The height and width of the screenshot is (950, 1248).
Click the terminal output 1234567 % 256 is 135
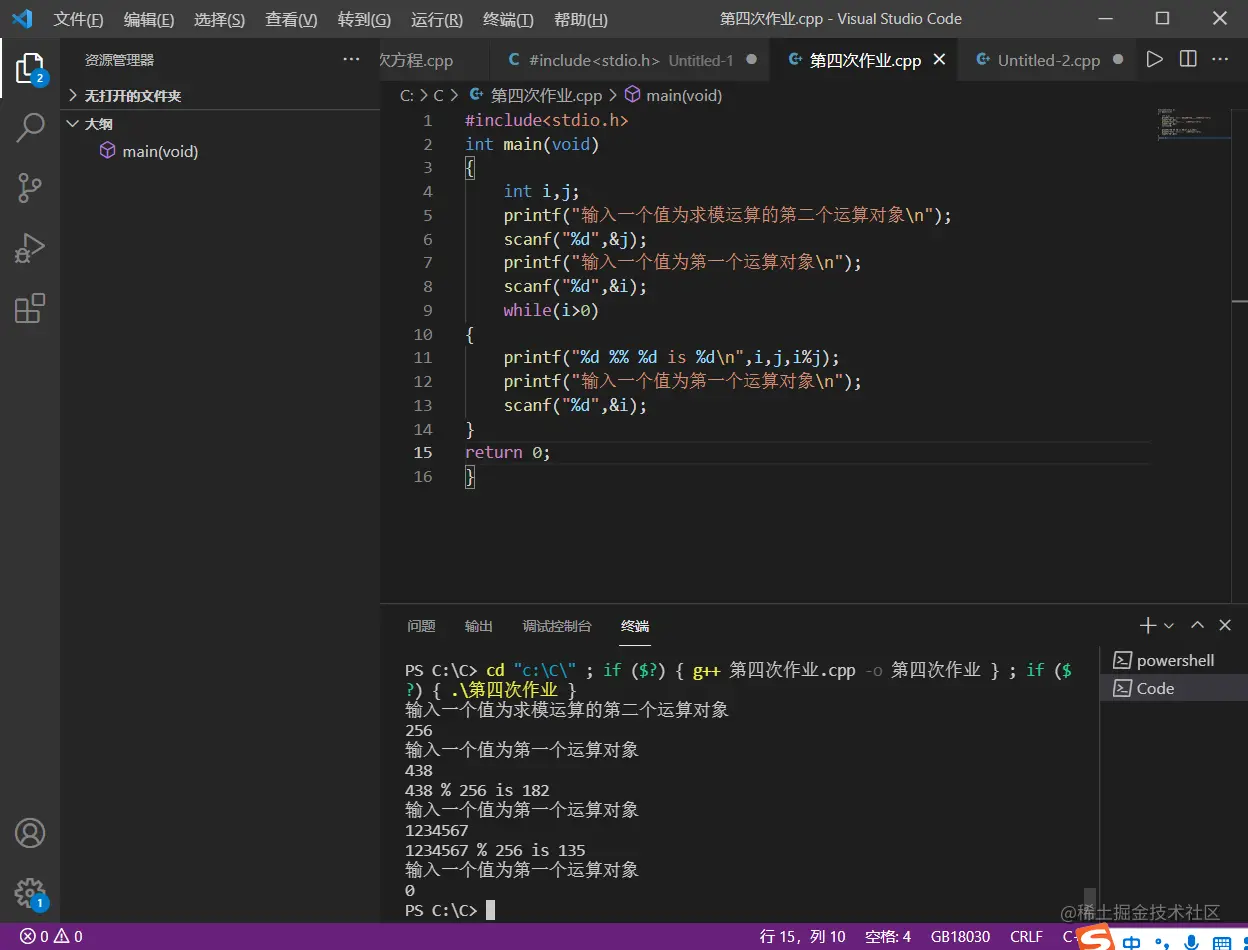click(495, 850)
